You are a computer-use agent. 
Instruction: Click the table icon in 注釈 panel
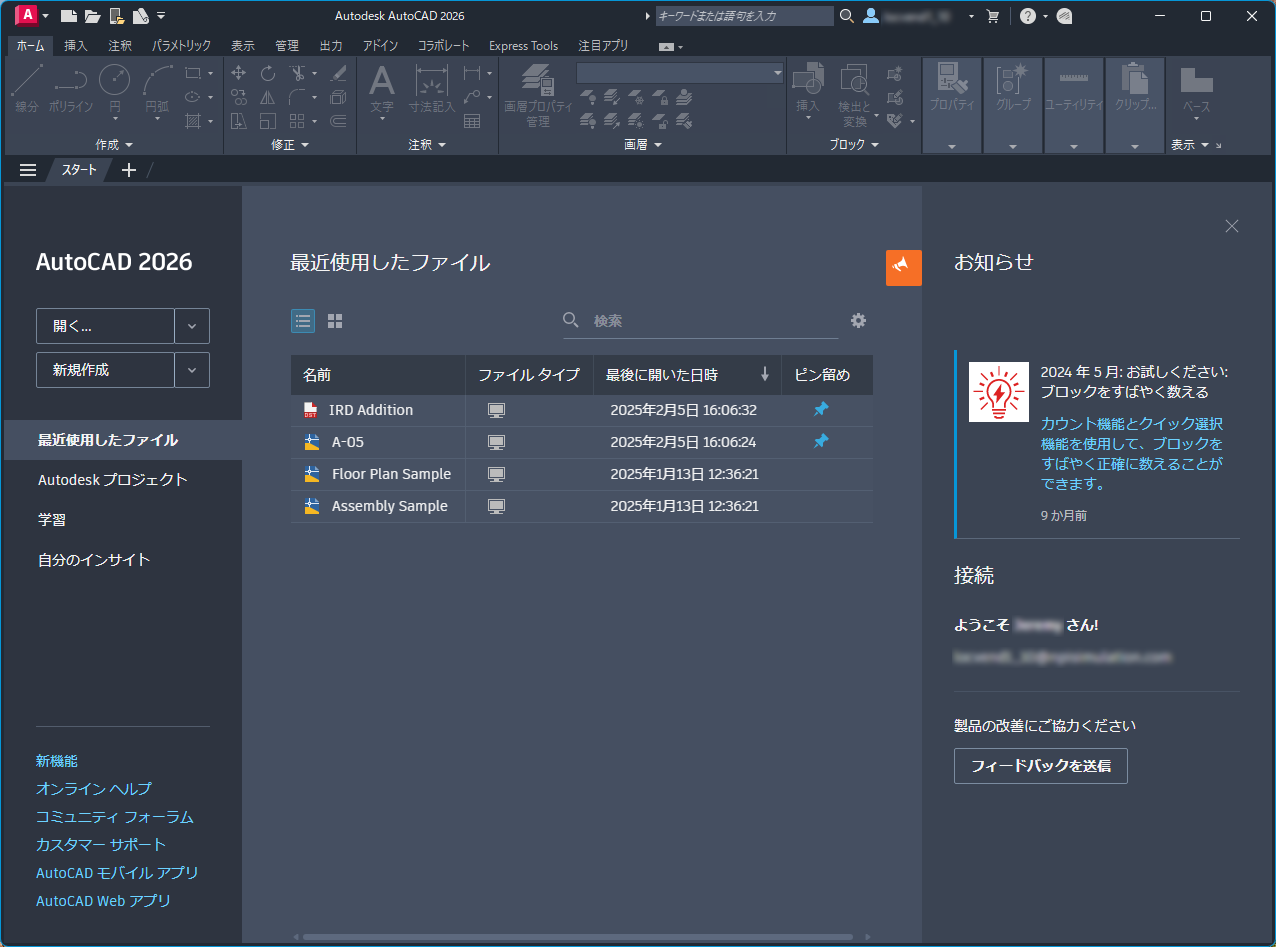pyautogui.click(x=472, y=120)
